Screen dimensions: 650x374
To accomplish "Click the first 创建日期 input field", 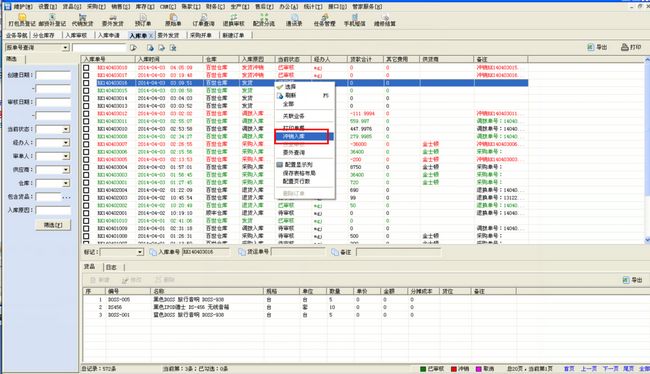I will point(53,75).
